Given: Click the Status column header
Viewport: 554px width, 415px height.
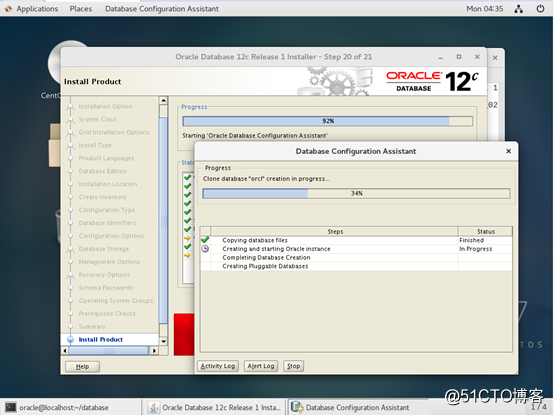Looking at the screenshot, I should [485, 231].
